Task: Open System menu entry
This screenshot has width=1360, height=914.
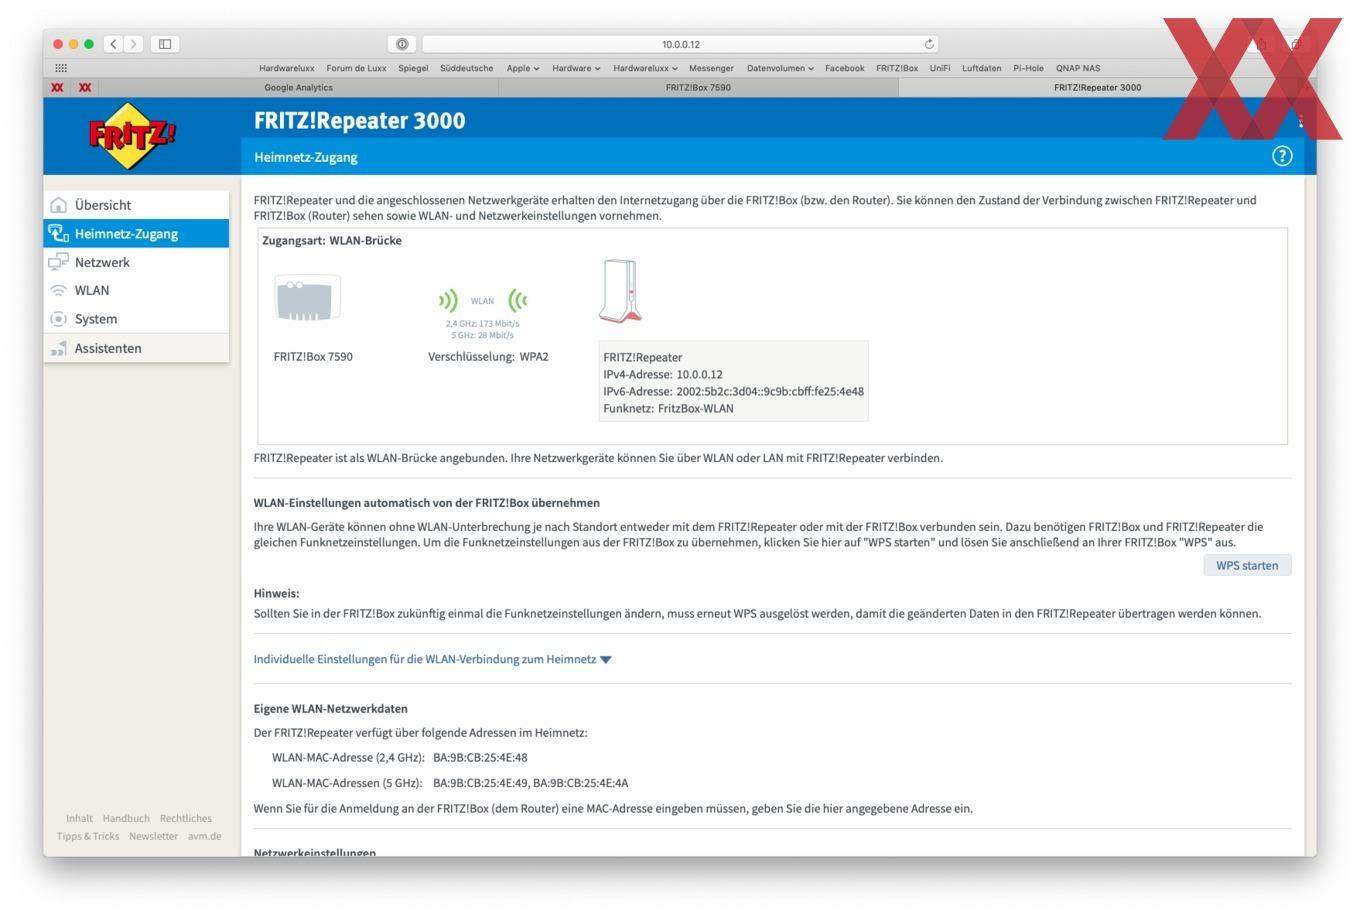Action: [x=136, y=319]
